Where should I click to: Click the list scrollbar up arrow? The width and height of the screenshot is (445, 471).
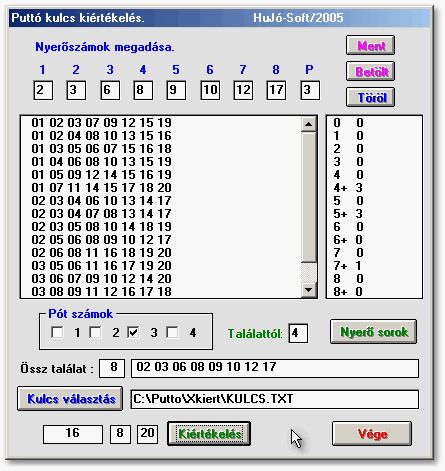(x=309, y=124)
